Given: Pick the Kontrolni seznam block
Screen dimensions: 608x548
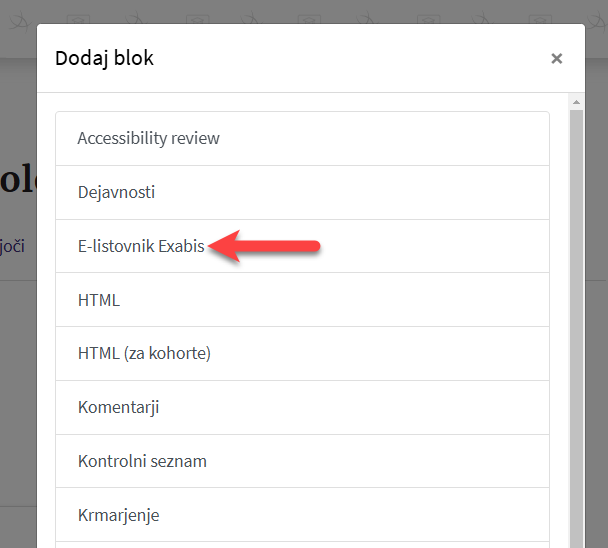Looking at the screenshot, I should point(302,461).
